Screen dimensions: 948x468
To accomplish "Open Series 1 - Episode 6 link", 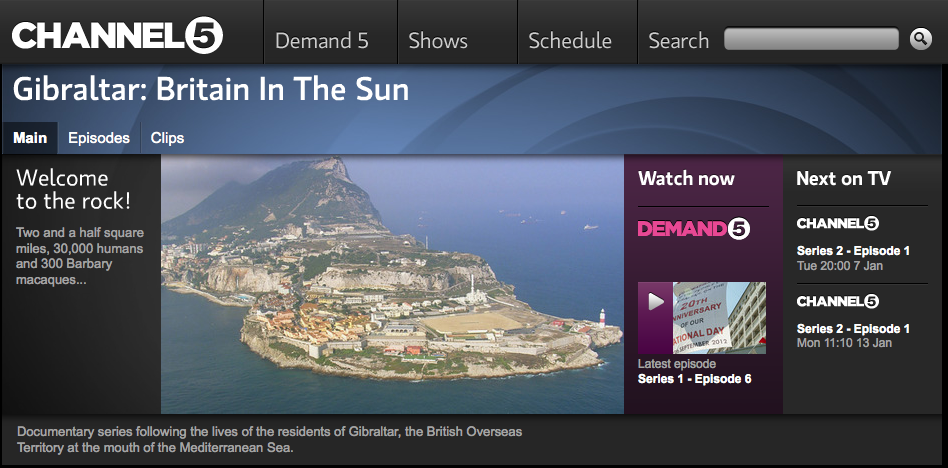I will [x=695, y=379].
